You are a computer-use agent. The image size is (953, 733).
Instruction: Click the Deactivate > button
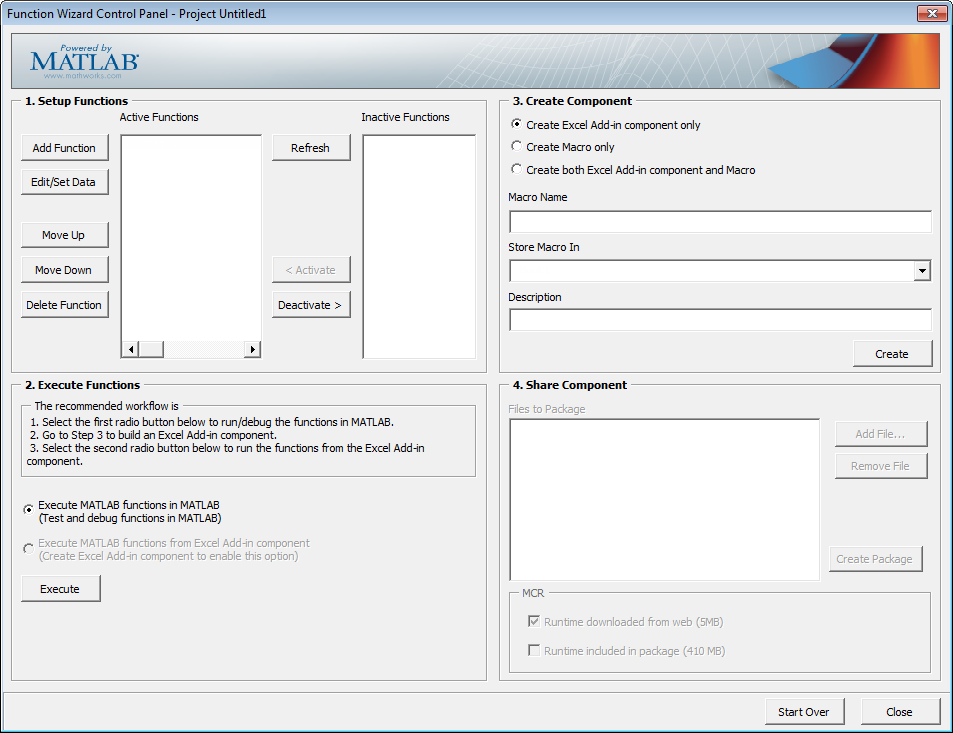(x=311, y=305)
